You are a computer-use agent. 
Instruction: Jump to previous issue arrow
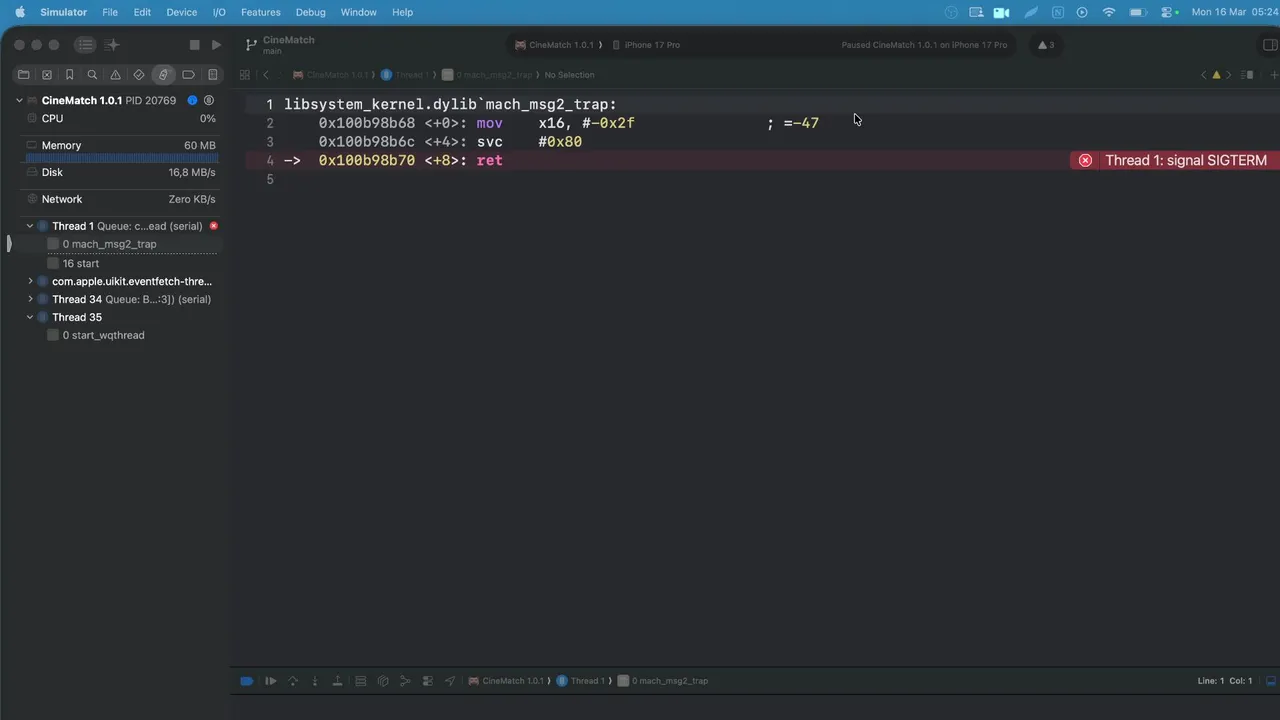[x=1203, y=75]
